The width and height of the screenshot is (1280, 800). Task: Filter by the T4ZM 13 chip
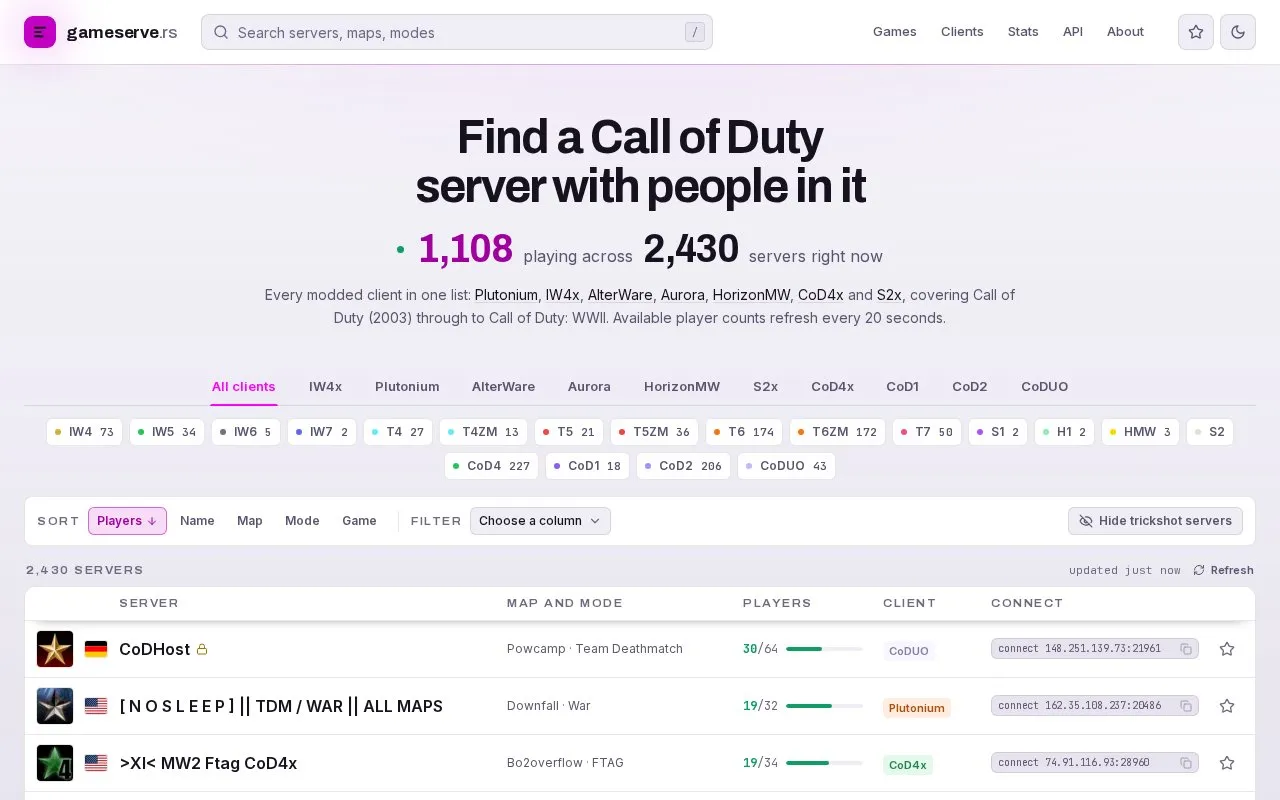click(483, 432)
